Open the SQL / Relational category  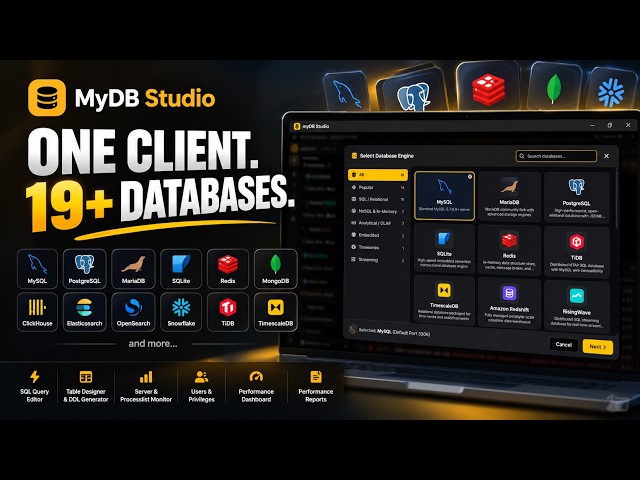pos(378,199)
